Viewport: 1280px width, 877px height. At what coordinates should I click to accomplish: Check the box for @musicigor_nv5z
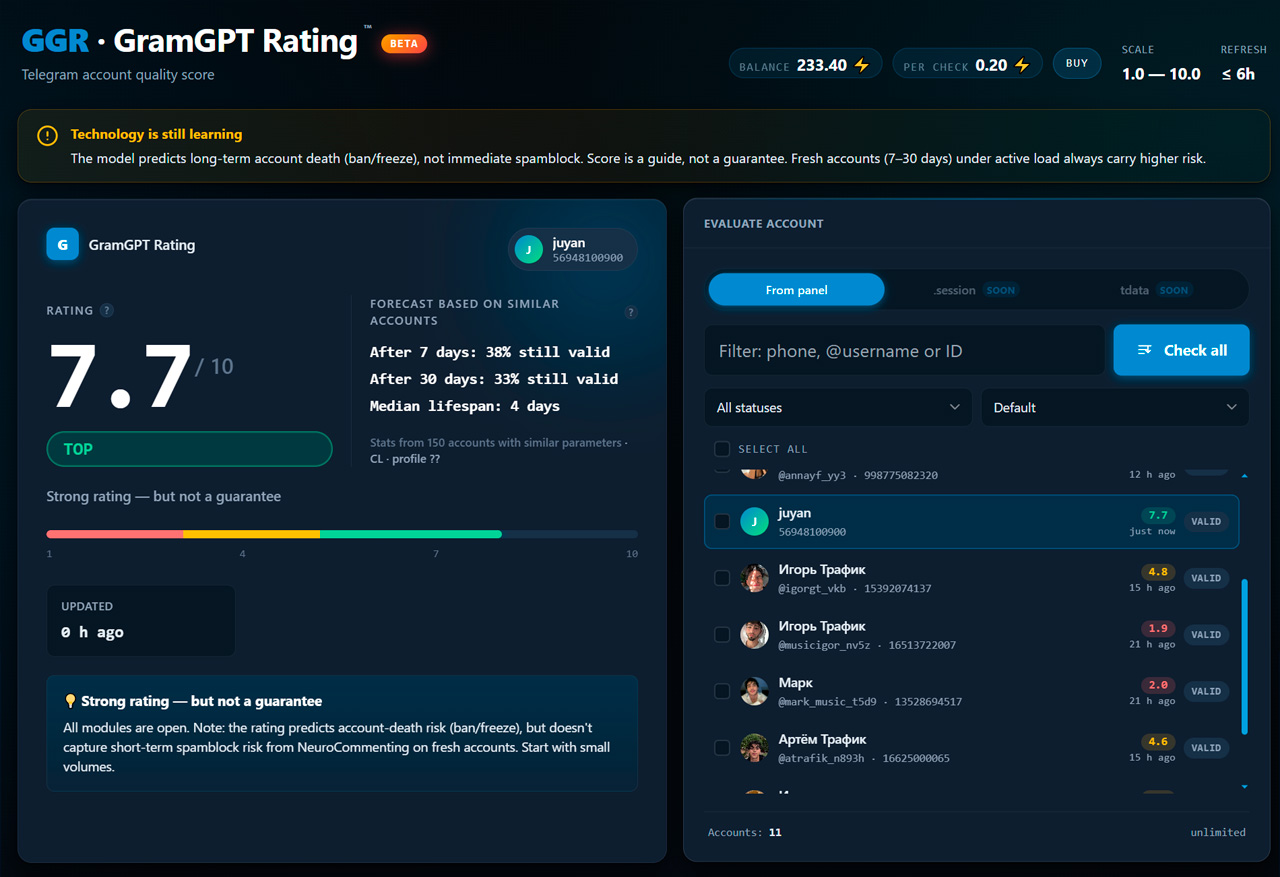722,634
